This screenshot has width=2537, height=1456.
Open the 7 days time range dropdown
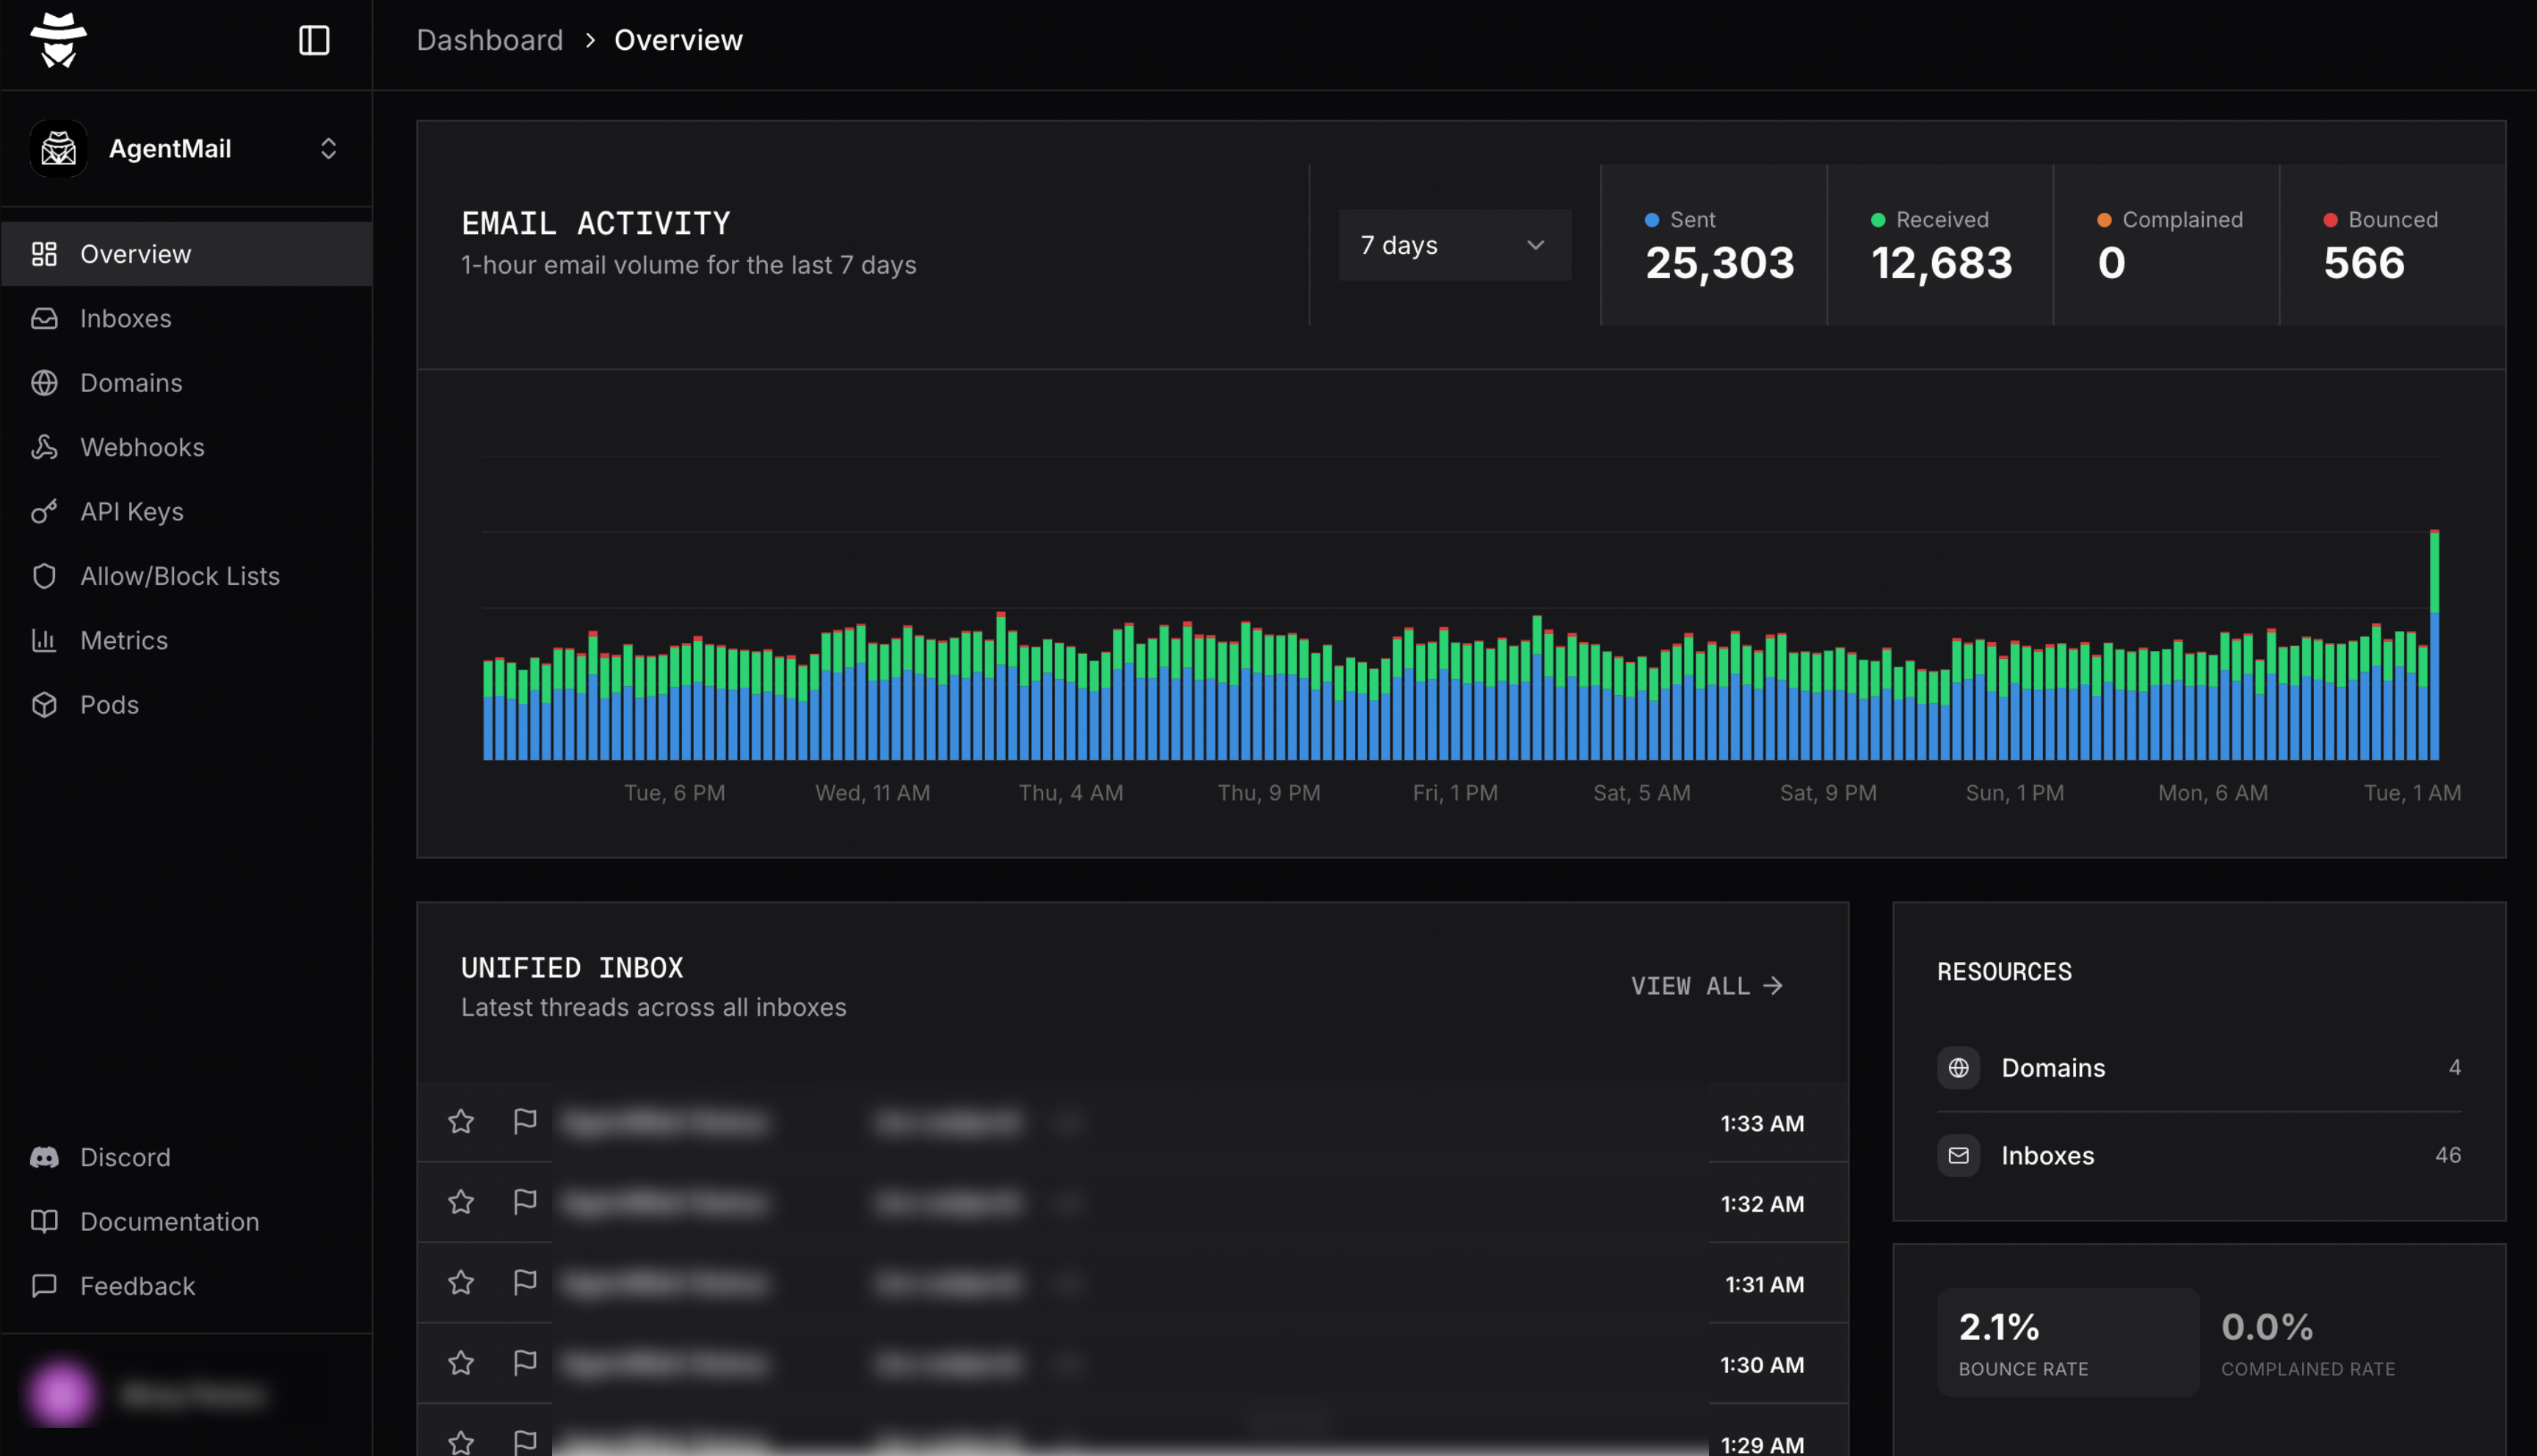click(1454, 245)
